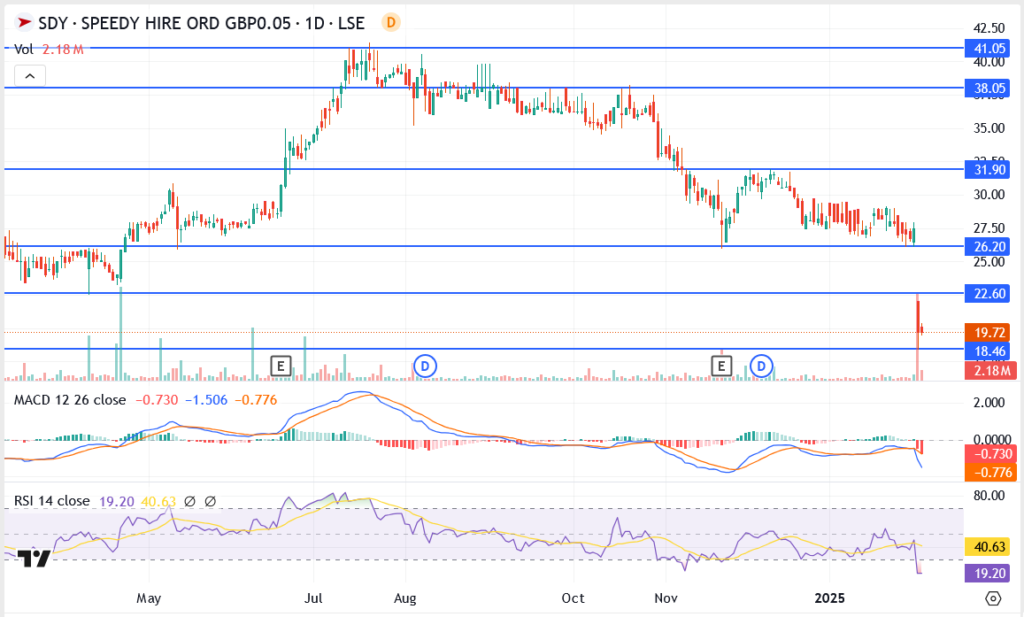Select the earnings E marker in November
1024x617 pixels.
click(x=721, y=366)
